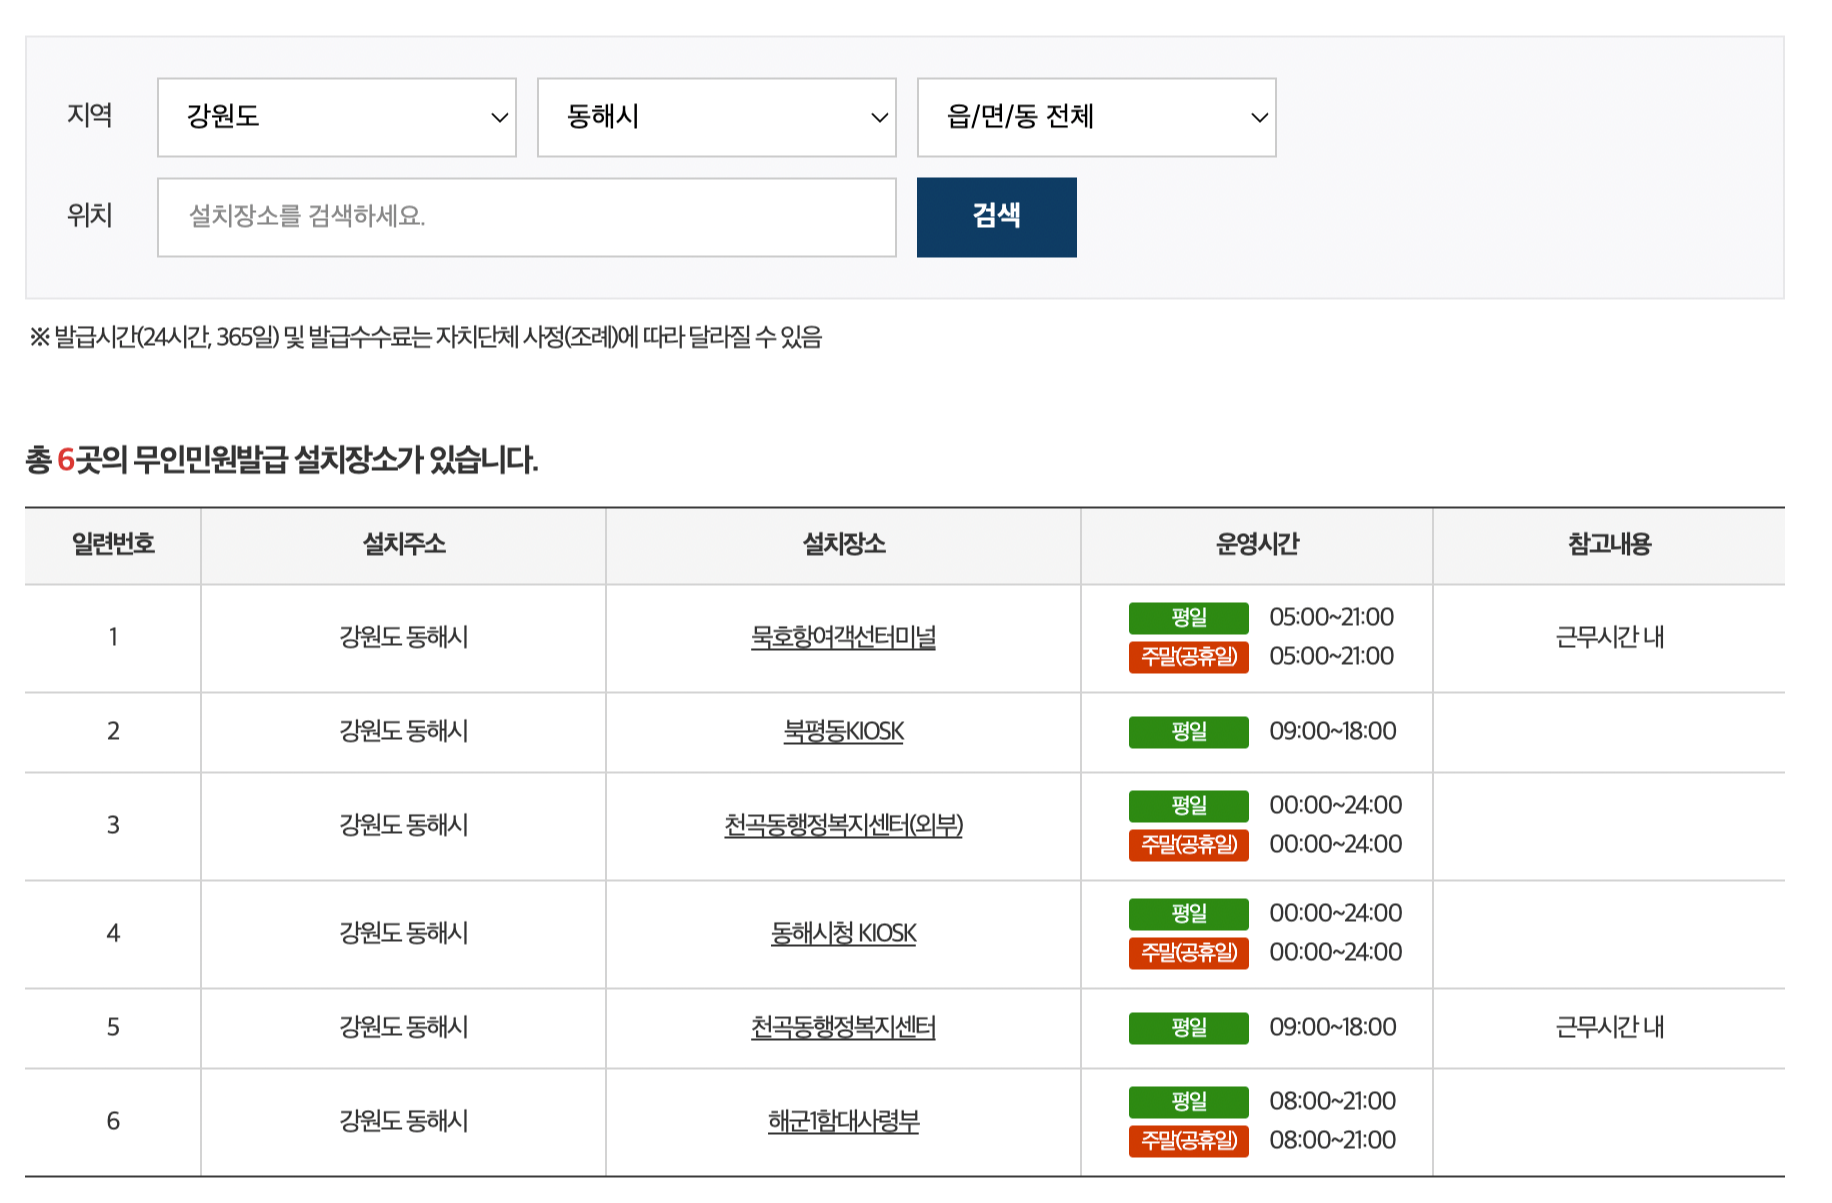Click the 평일 badge for 해군1함대사령부

[x=1188, y=1102]
